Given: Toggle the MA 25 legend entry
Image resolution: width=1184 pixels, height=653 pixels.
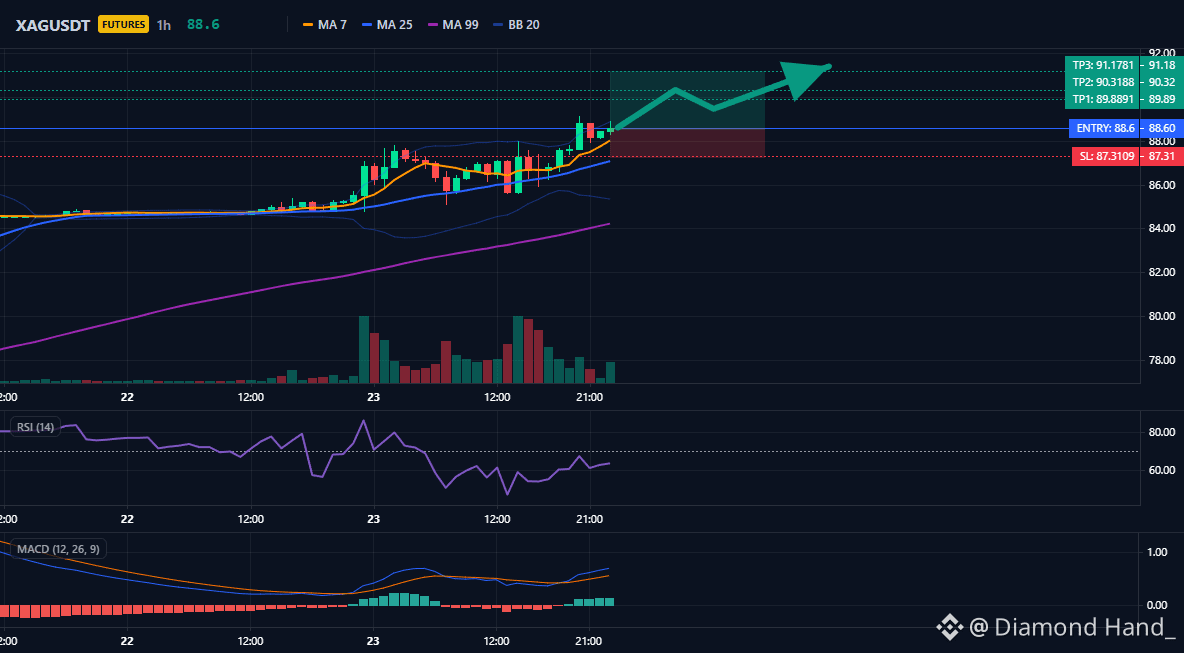Looking at the screenshot, I should click(387, 25).
